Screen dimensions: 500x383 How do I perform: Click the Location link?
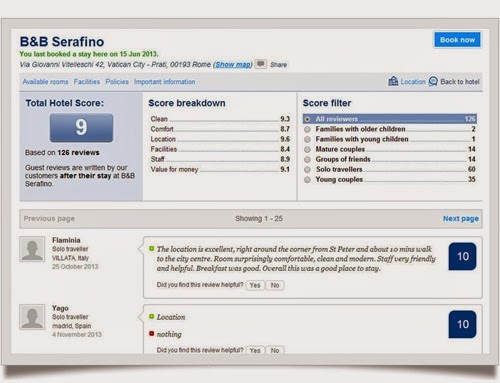(413, 82)
